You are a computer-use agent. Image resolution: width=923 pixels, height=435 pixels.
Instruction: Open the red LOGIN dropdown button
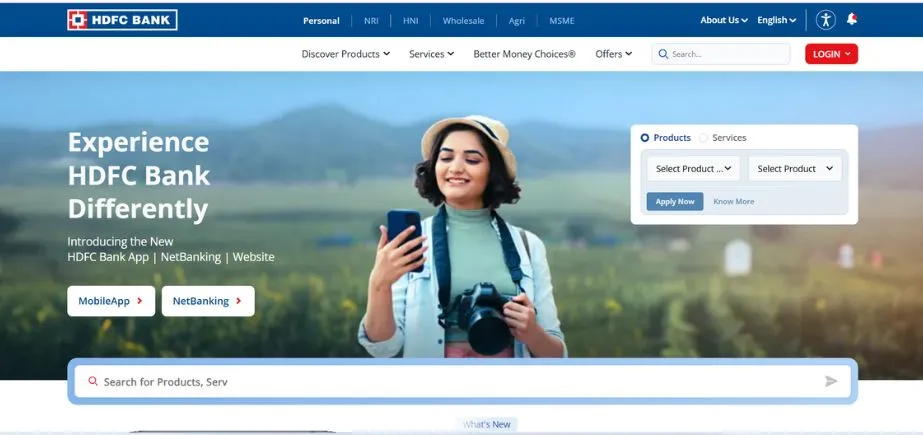pos(831,54)
